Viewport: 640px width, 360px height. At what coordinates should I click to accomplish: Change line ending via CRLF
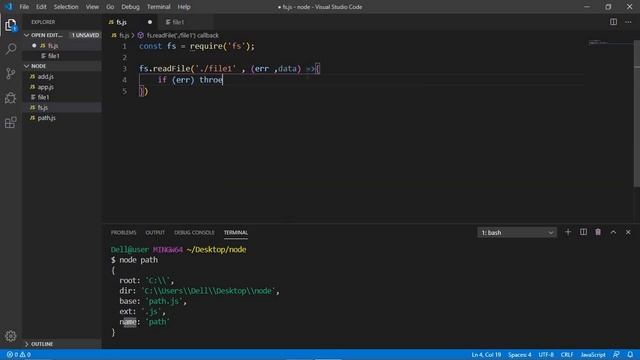(x=567, y=355)
